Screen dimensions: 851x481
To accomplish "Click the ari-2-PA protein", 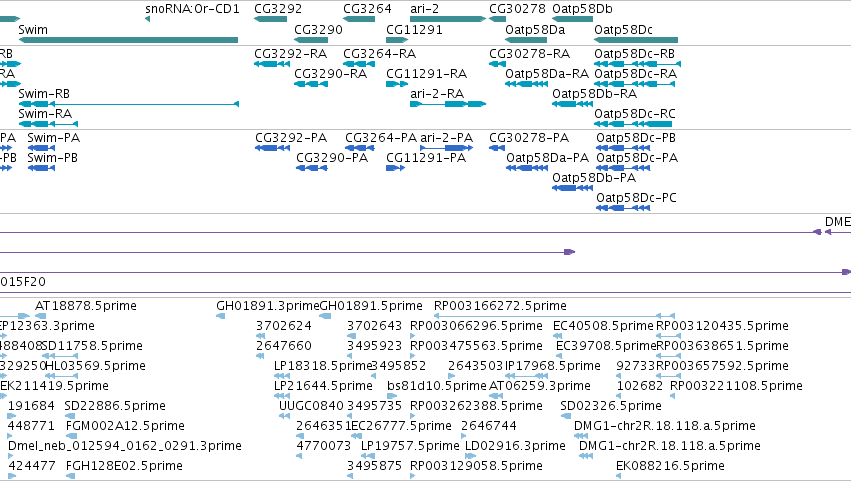I will (446, 148).
